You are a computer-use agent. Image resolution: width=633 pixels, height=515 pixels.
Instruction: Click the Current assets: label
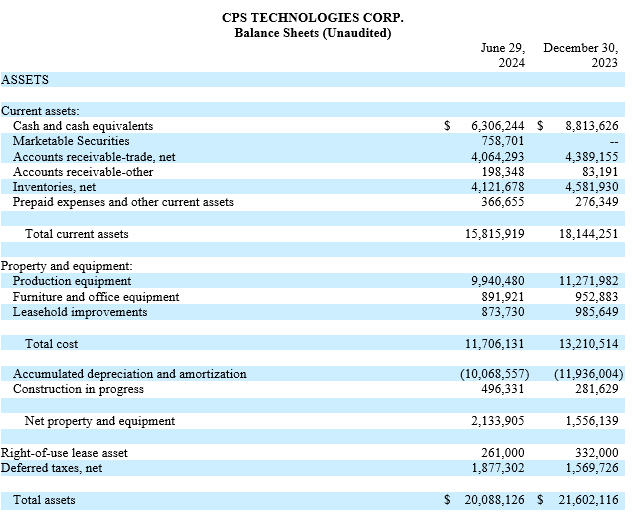coord(40,111)
